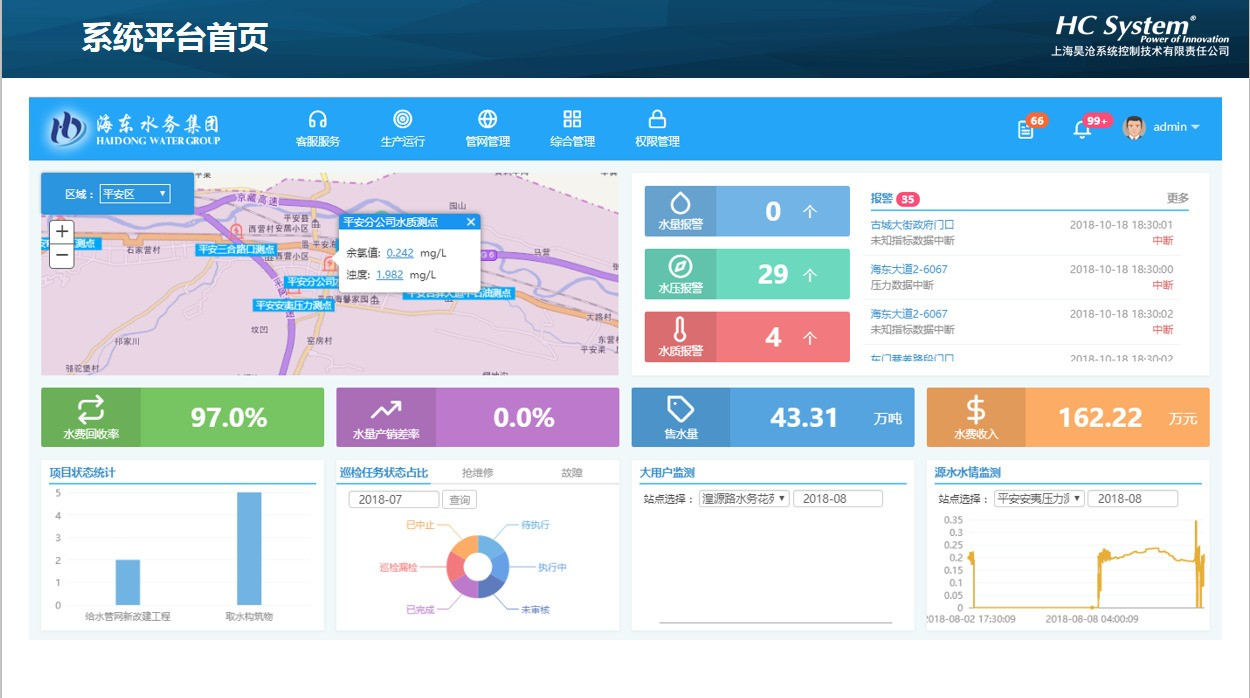Open the 余氯值 0.242 link
This screenshot has width=1250, height=698.
pyautogui.click(x=400, y=253)
